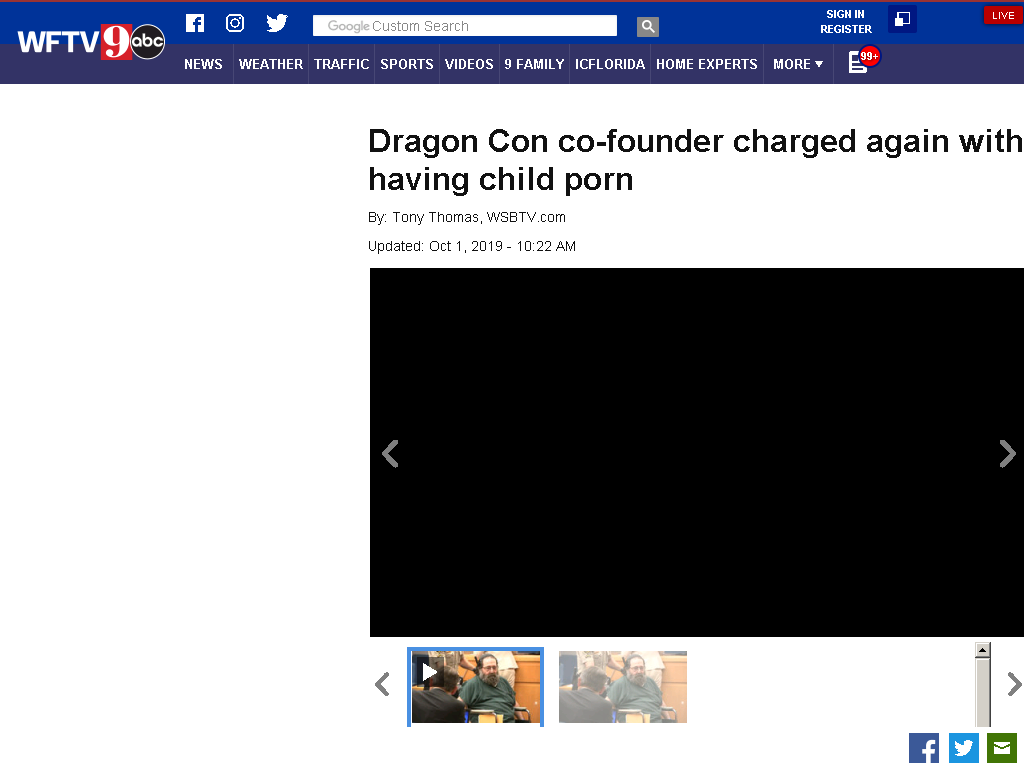This screenshot has width=1024, height=768.
Task: Open the HOME EXPERTS menu
Action: tap(707, 64)
